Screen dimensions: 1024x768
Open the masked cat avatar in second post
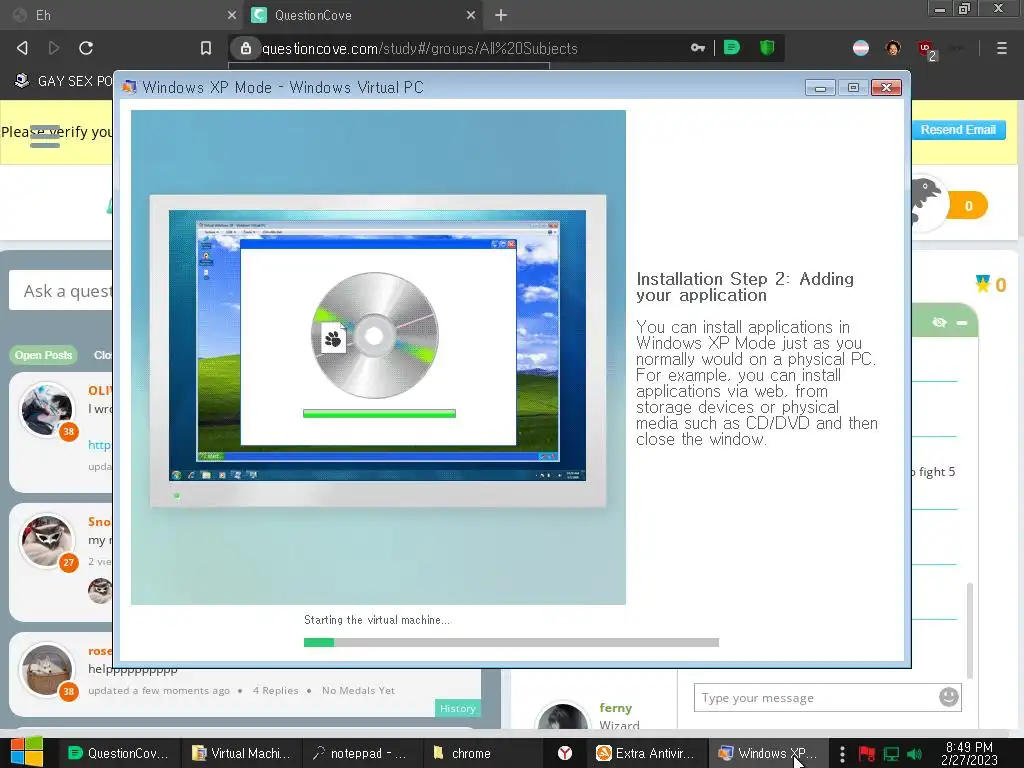point(47,541)
